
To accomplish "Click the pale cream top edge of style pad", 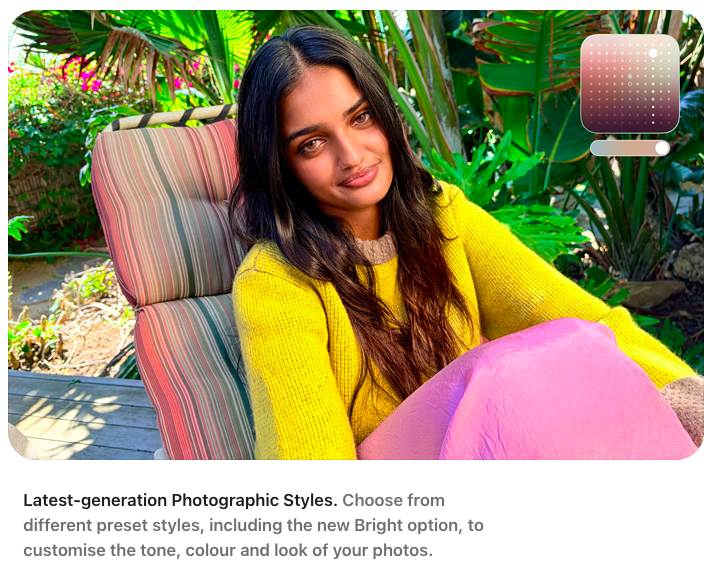I will click(630, 38).
